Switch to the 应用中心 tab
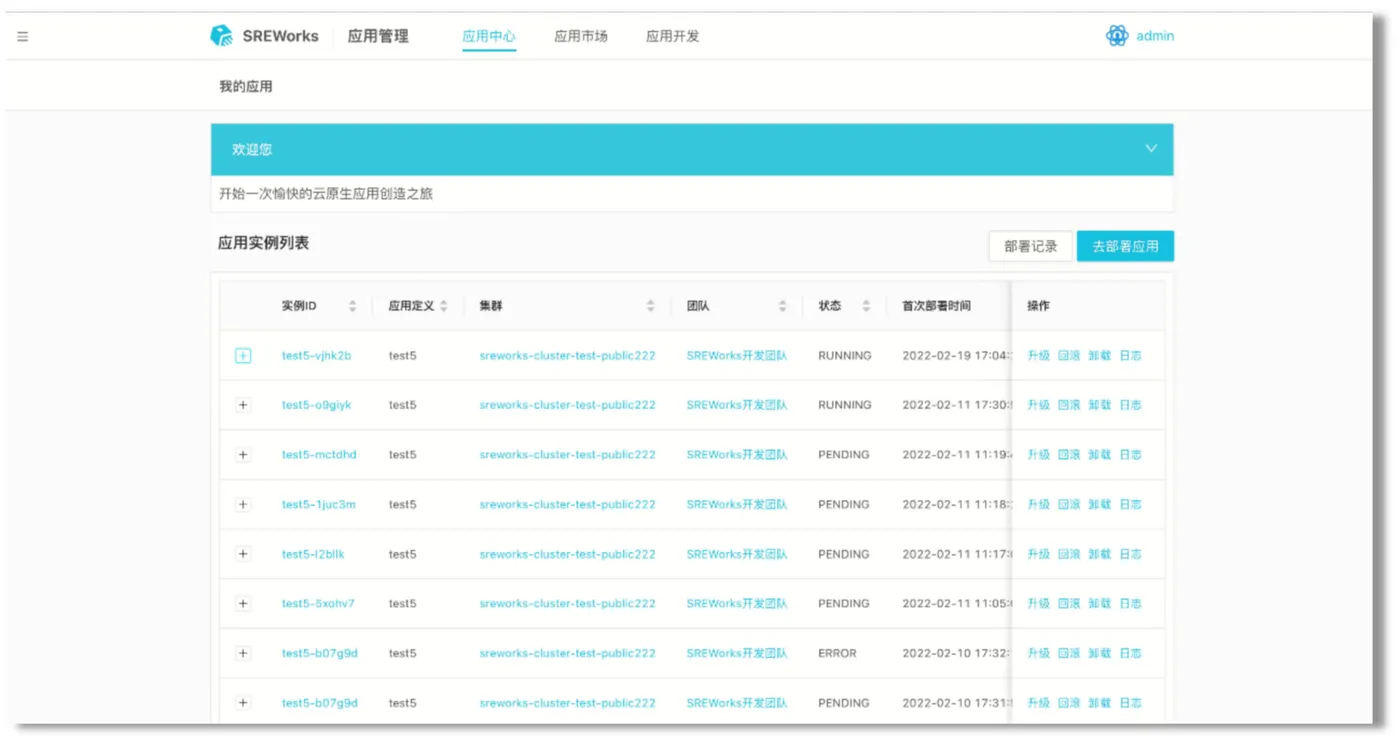 [x=489, y=36]
